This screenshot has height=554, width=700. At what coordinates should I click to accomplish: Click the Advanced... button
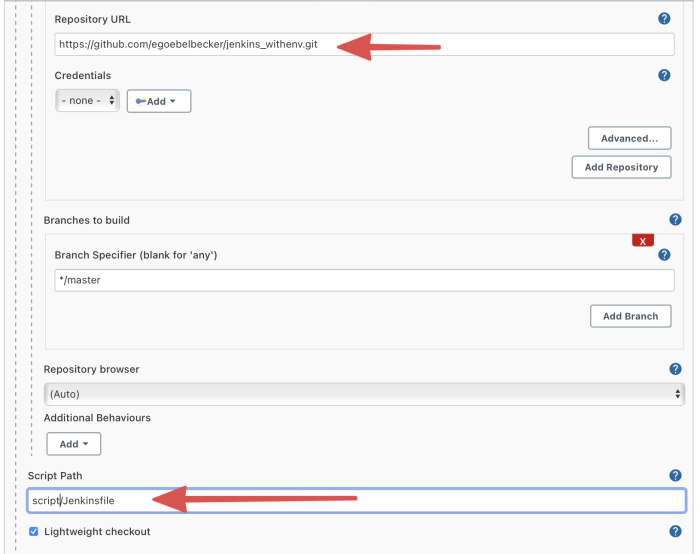(629, 138)
